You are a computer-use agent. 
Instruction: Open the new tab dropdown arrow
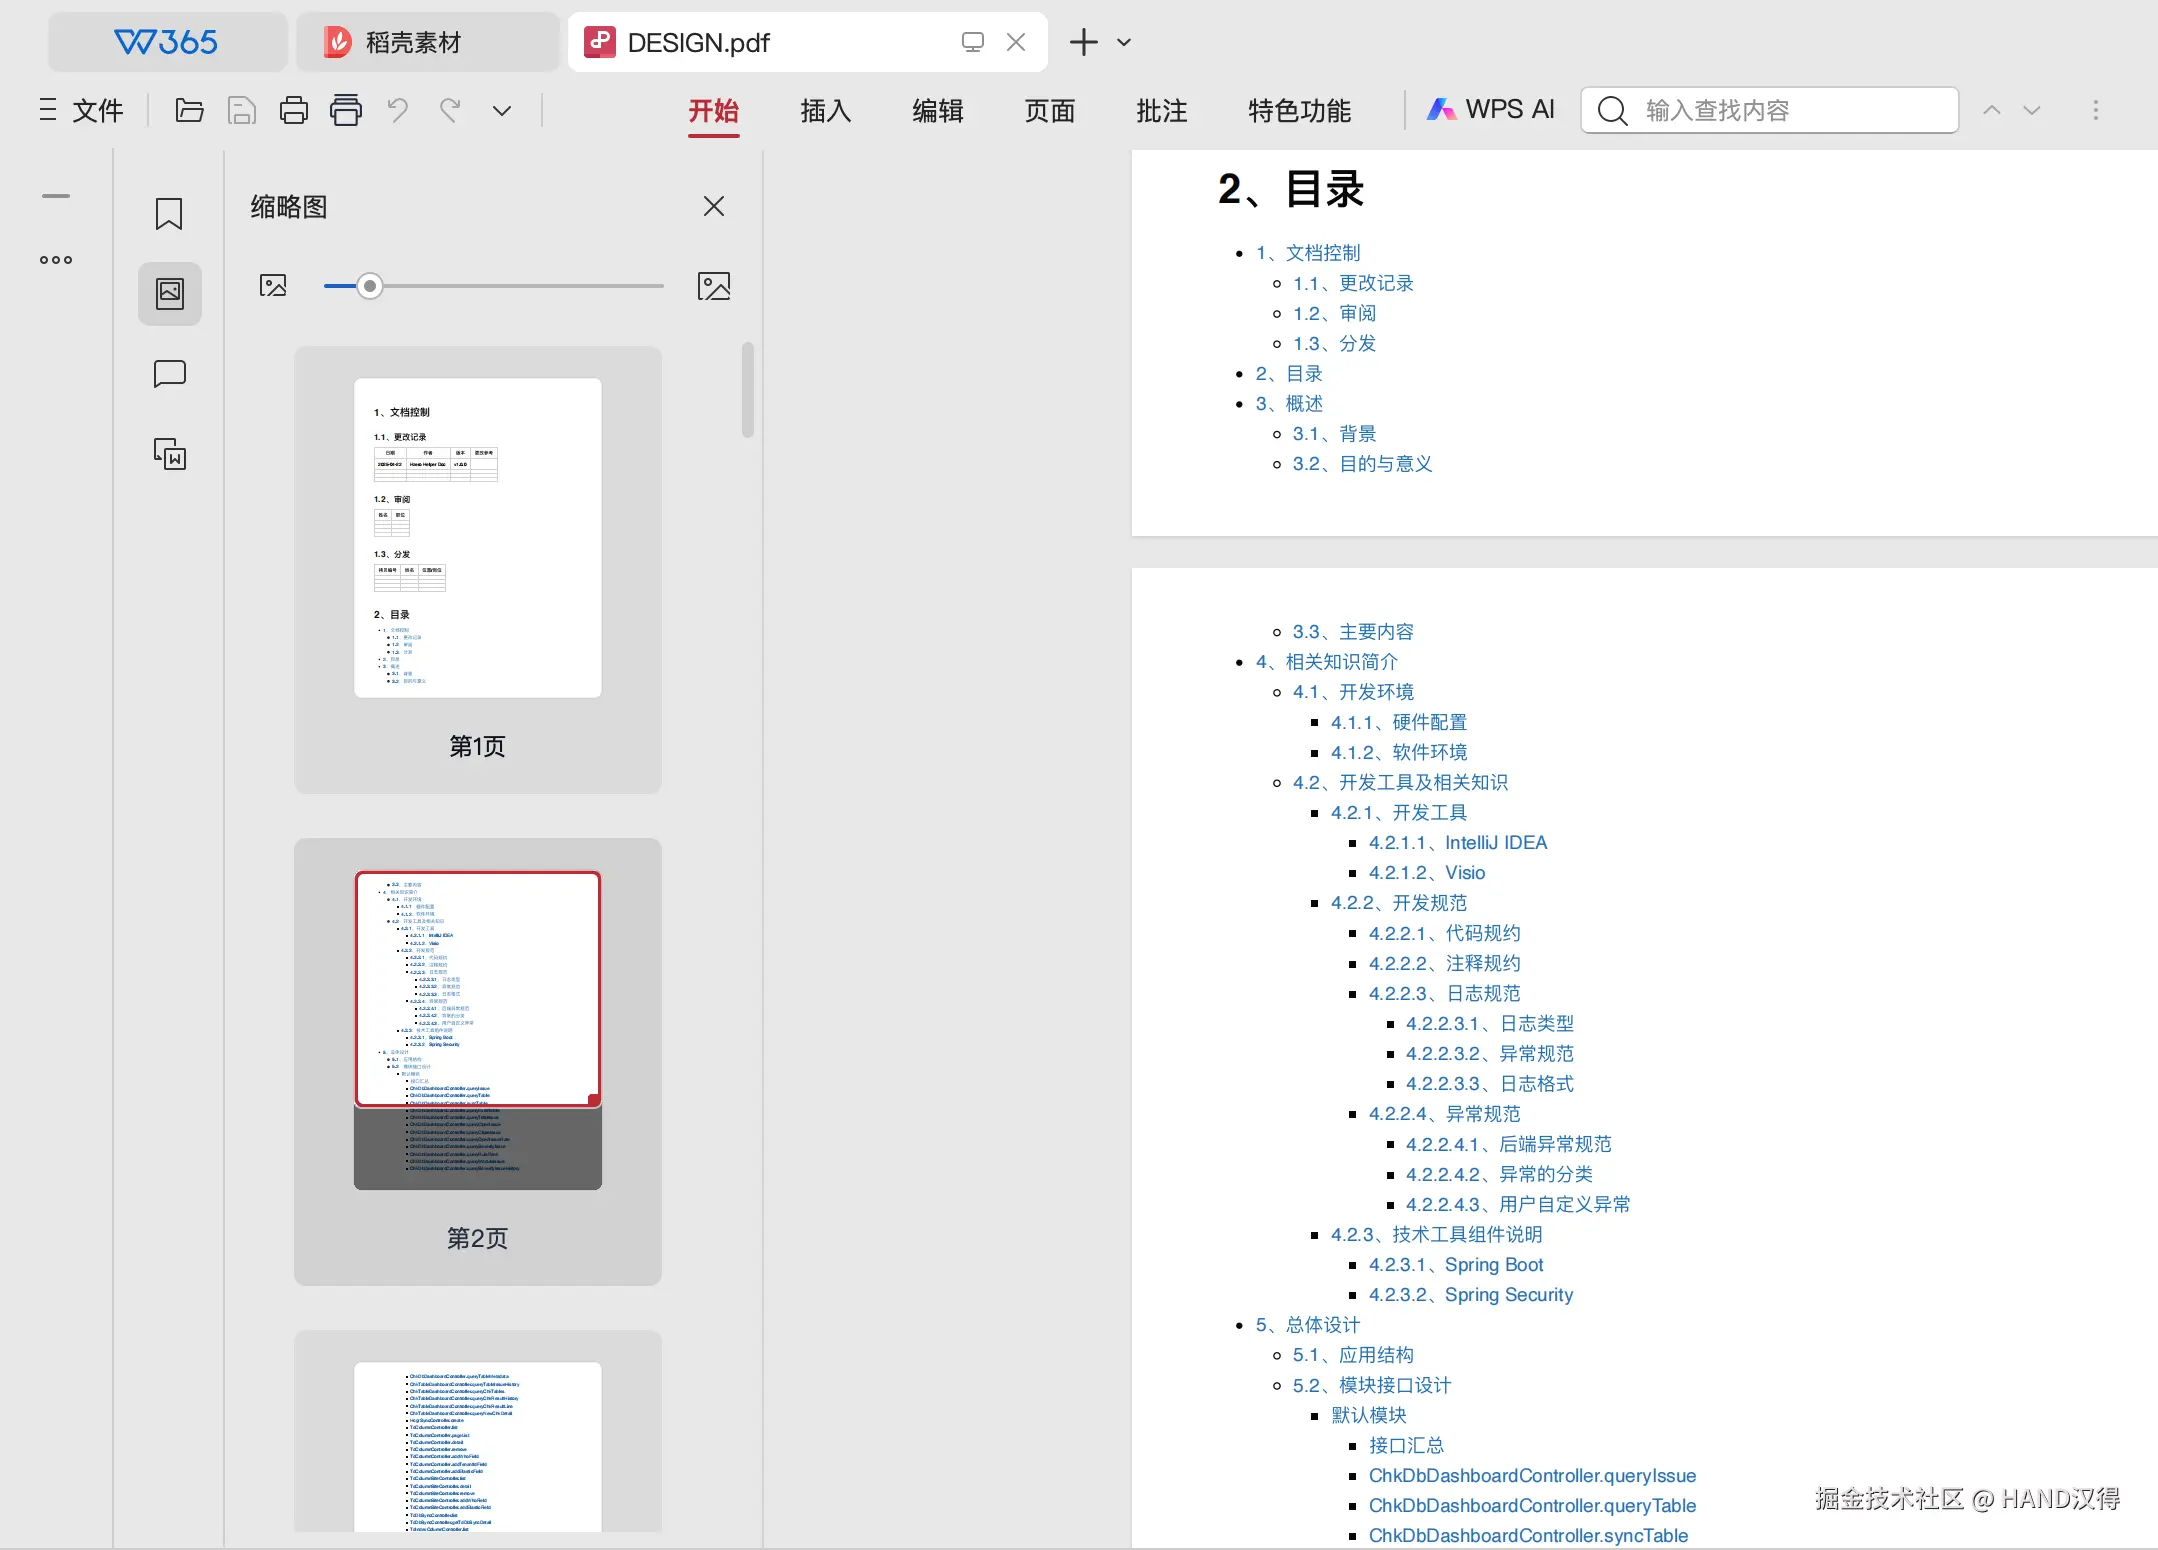tap(1124, 42)
